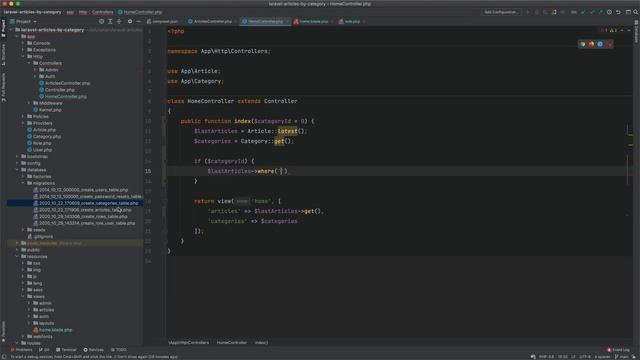This screenshot has height=360, width=640.
Task: Collapse the database folder
Action: coord(17,170)
